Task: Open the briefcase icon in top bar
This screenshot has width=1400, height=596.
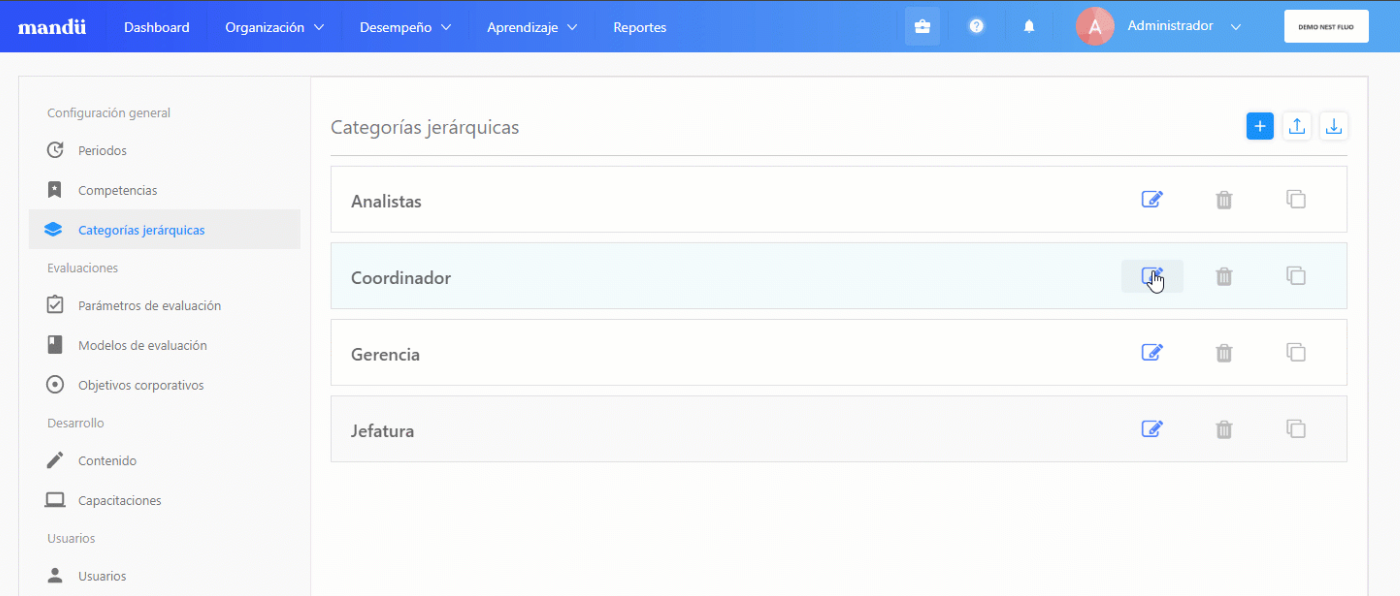Action: [x=922, y=27]
